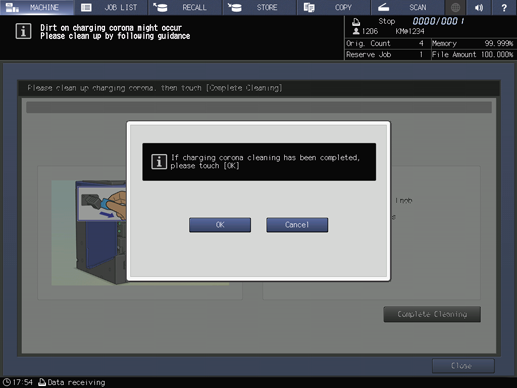517x388 pixels.
Task: Switch to the JOB LIST tab
Action: pos(111,7)
